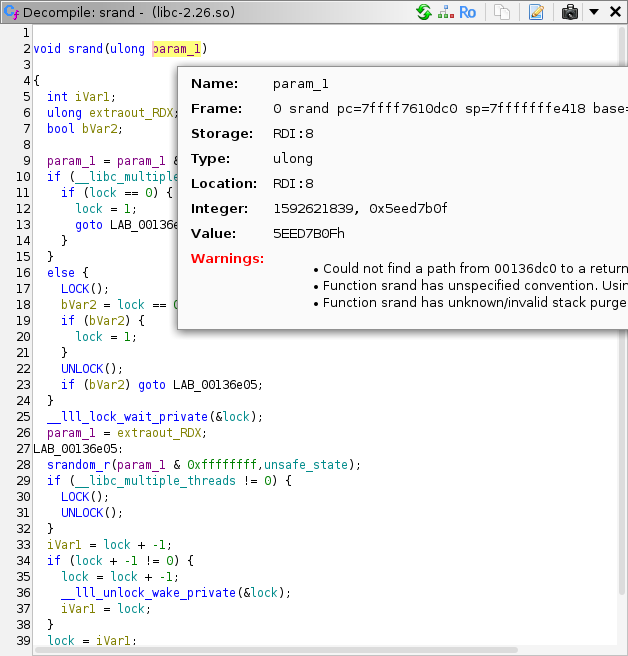Click the srandom_r function call

point(79,465)
